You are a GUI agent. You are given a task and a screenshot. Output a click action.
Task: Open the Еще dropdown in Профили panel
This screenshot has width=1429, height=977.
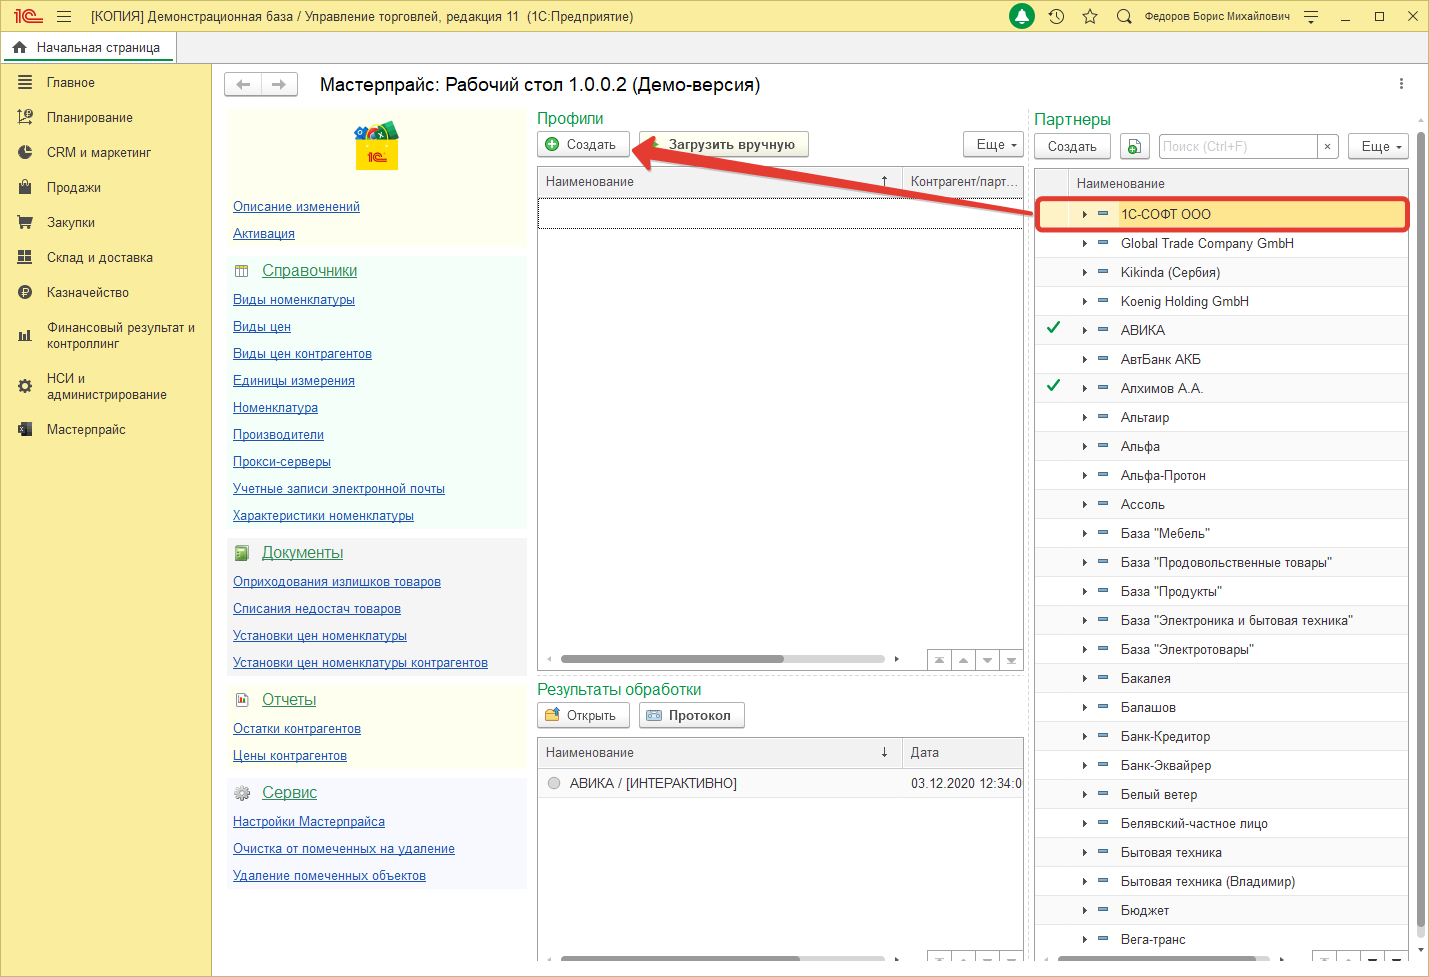[993, 145]
